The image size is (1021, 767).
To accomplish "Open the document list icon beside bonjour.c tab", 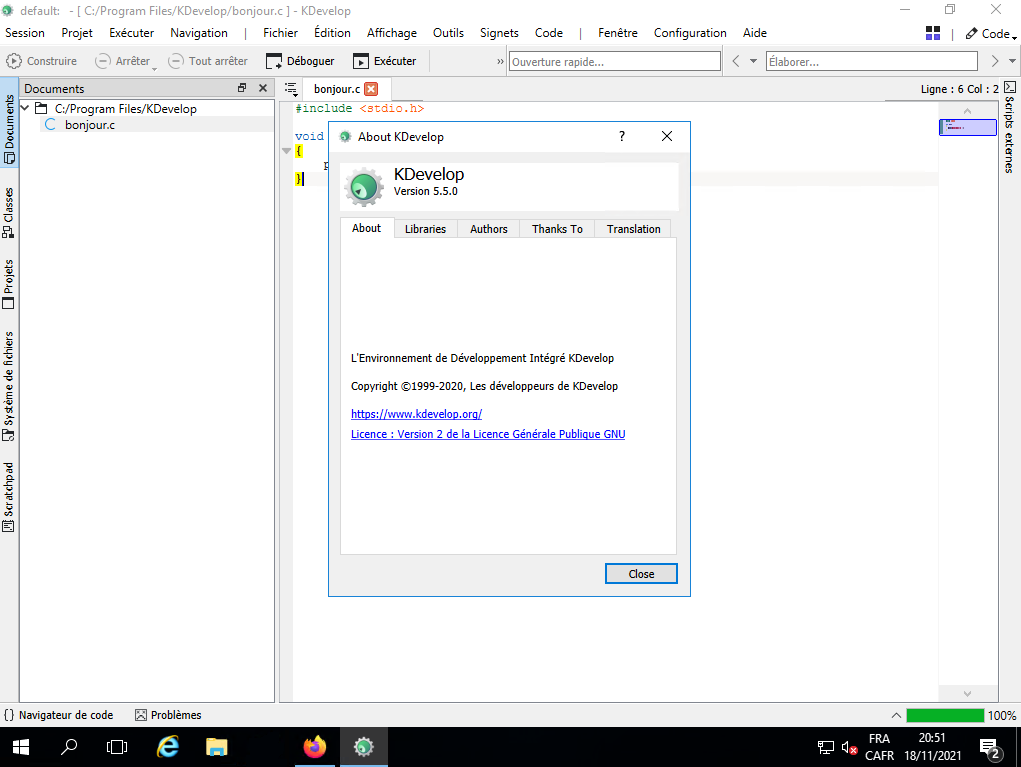I will pyautogui.click(x=291, y=89).
